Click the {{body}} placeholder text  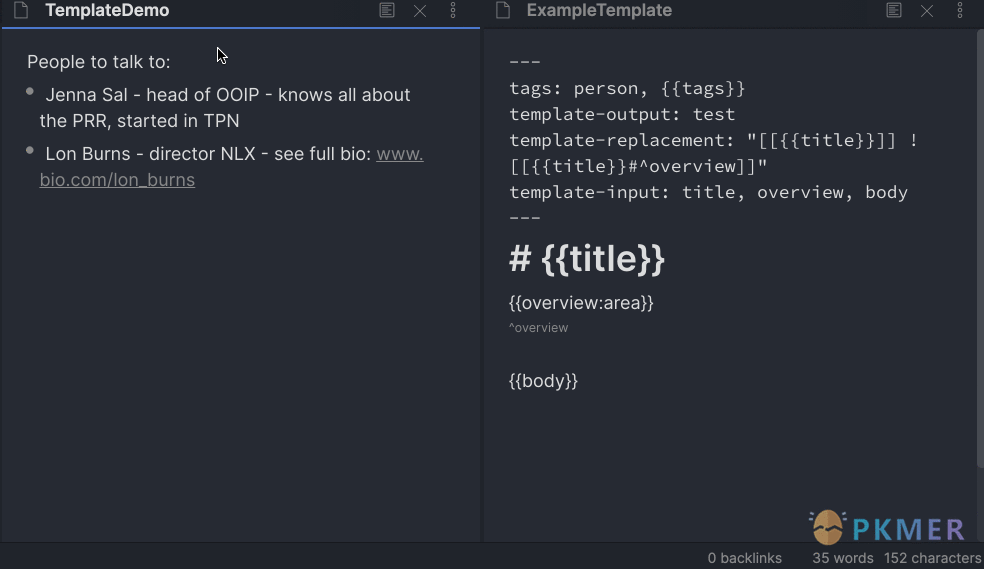[543, 381]
